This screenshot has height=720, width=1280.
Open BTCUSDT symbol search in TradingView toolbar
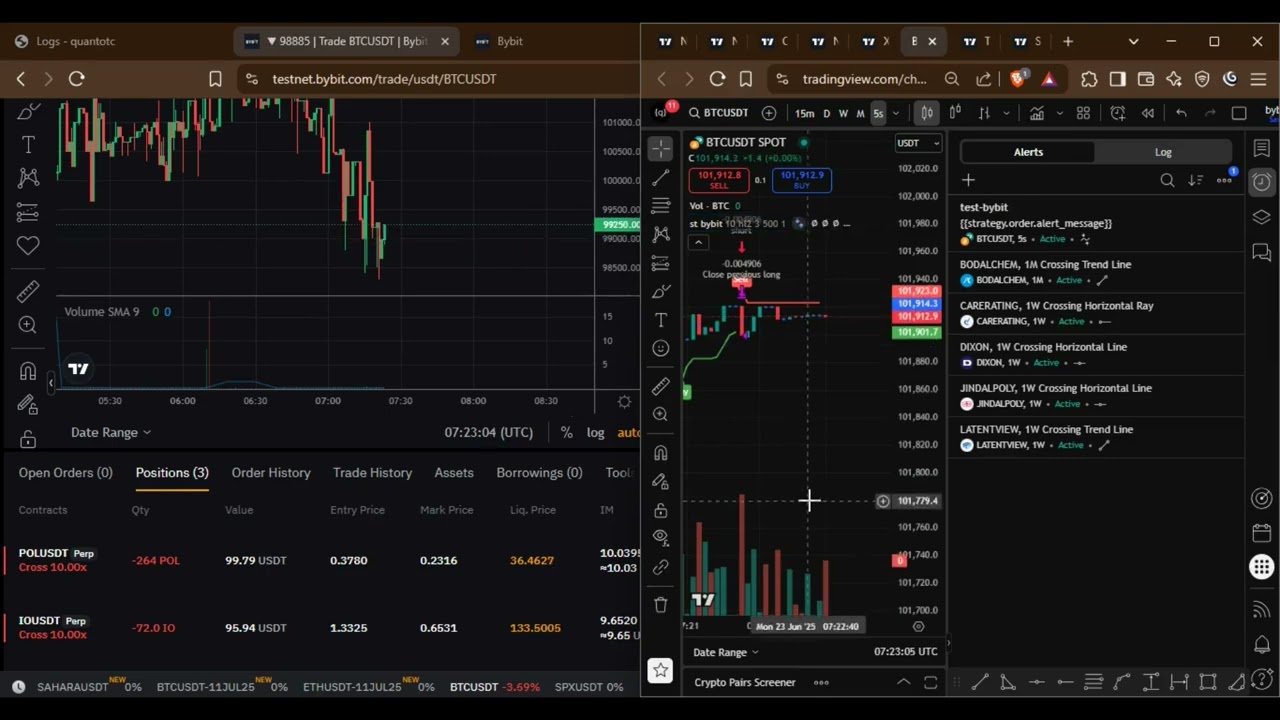pos(718,113)
